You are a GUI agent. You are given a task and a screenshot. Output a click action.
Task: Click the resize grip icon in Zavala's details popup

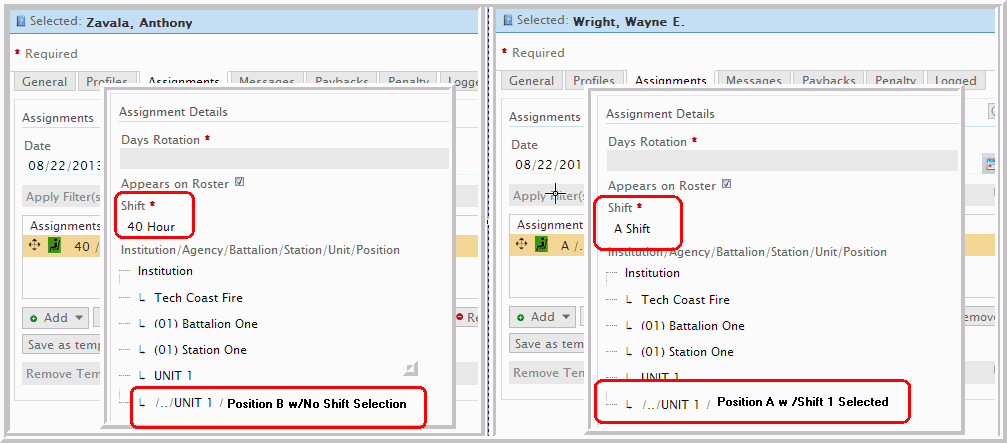pos(410,370)
